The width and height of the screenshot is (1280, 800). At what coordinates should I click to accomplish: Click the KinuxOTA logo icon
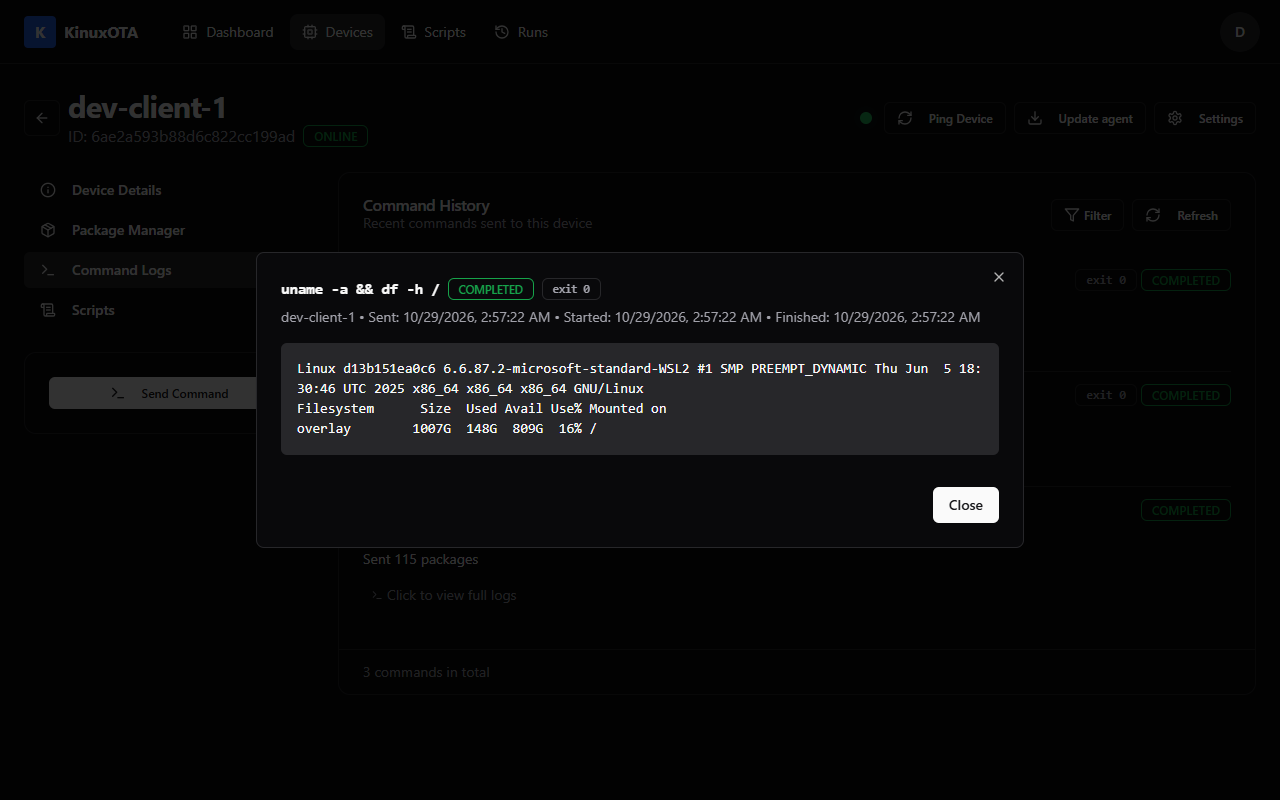point(40,32)
